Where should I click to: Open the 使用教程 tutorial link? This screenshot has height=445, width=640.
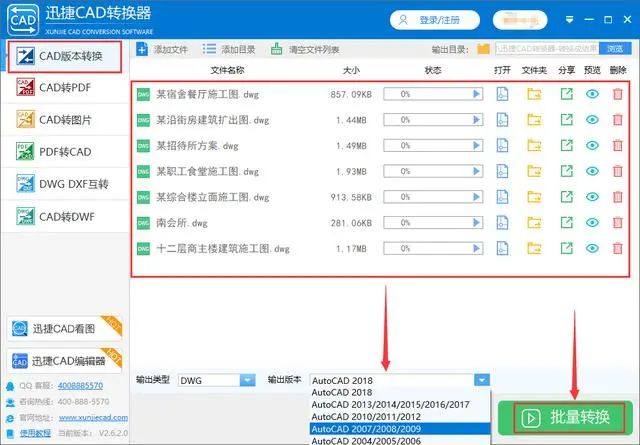(x=35, y=433)
